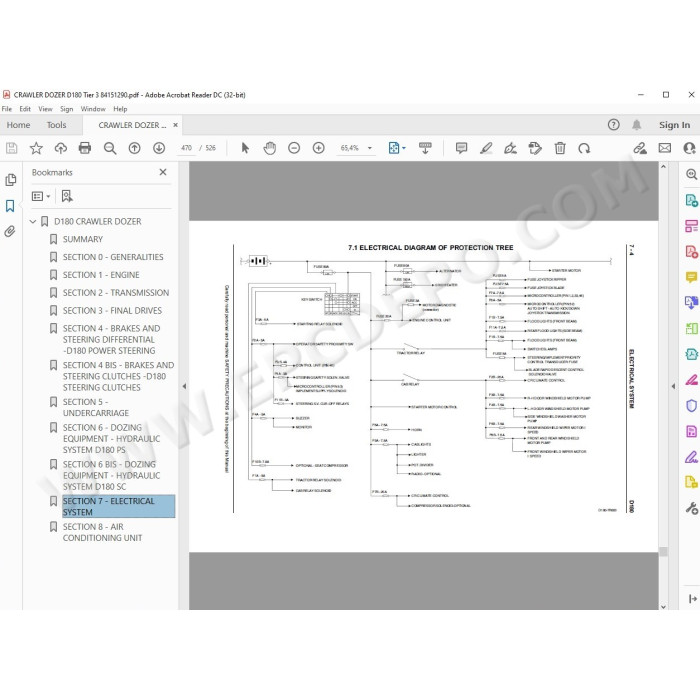Activate the Hand pan tool
The height and width of the screenshot is (700, 700).
pyautogui.click(x=270, y=148)
